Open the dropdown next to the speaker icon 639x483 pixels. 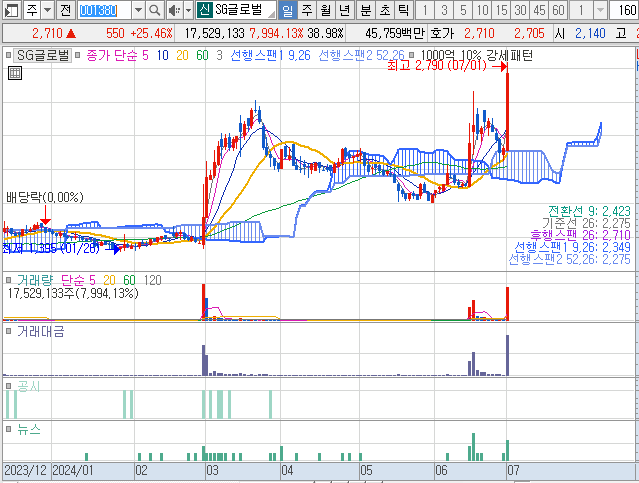click(188, 10)
